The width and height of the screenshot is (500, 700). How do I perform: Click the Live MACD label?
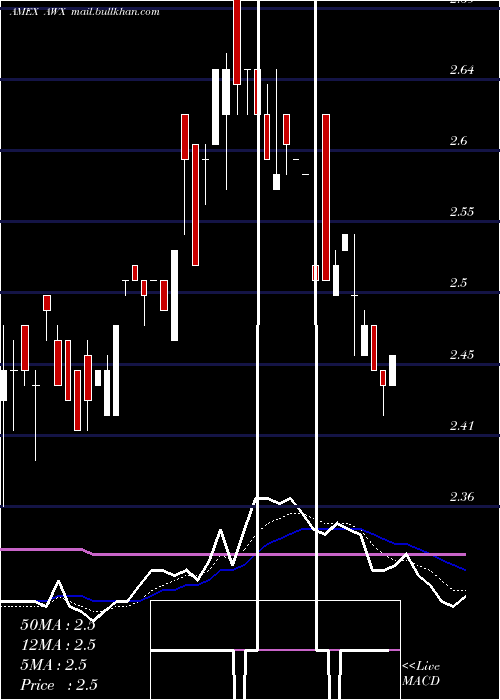point(421,674)
